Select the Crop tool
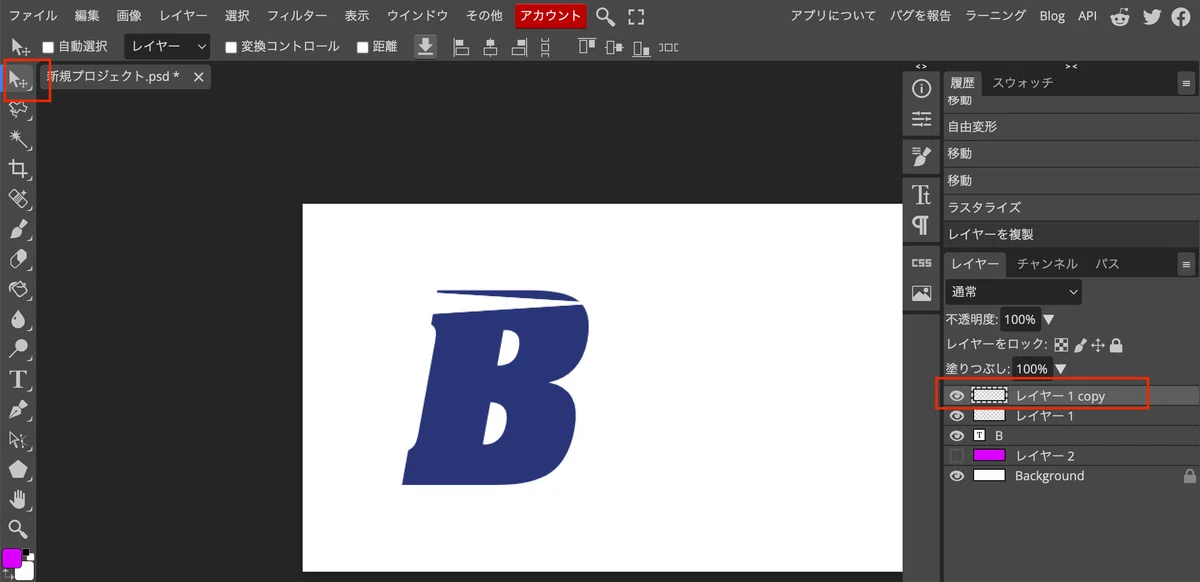The image size is (1200, 582). 17,169
